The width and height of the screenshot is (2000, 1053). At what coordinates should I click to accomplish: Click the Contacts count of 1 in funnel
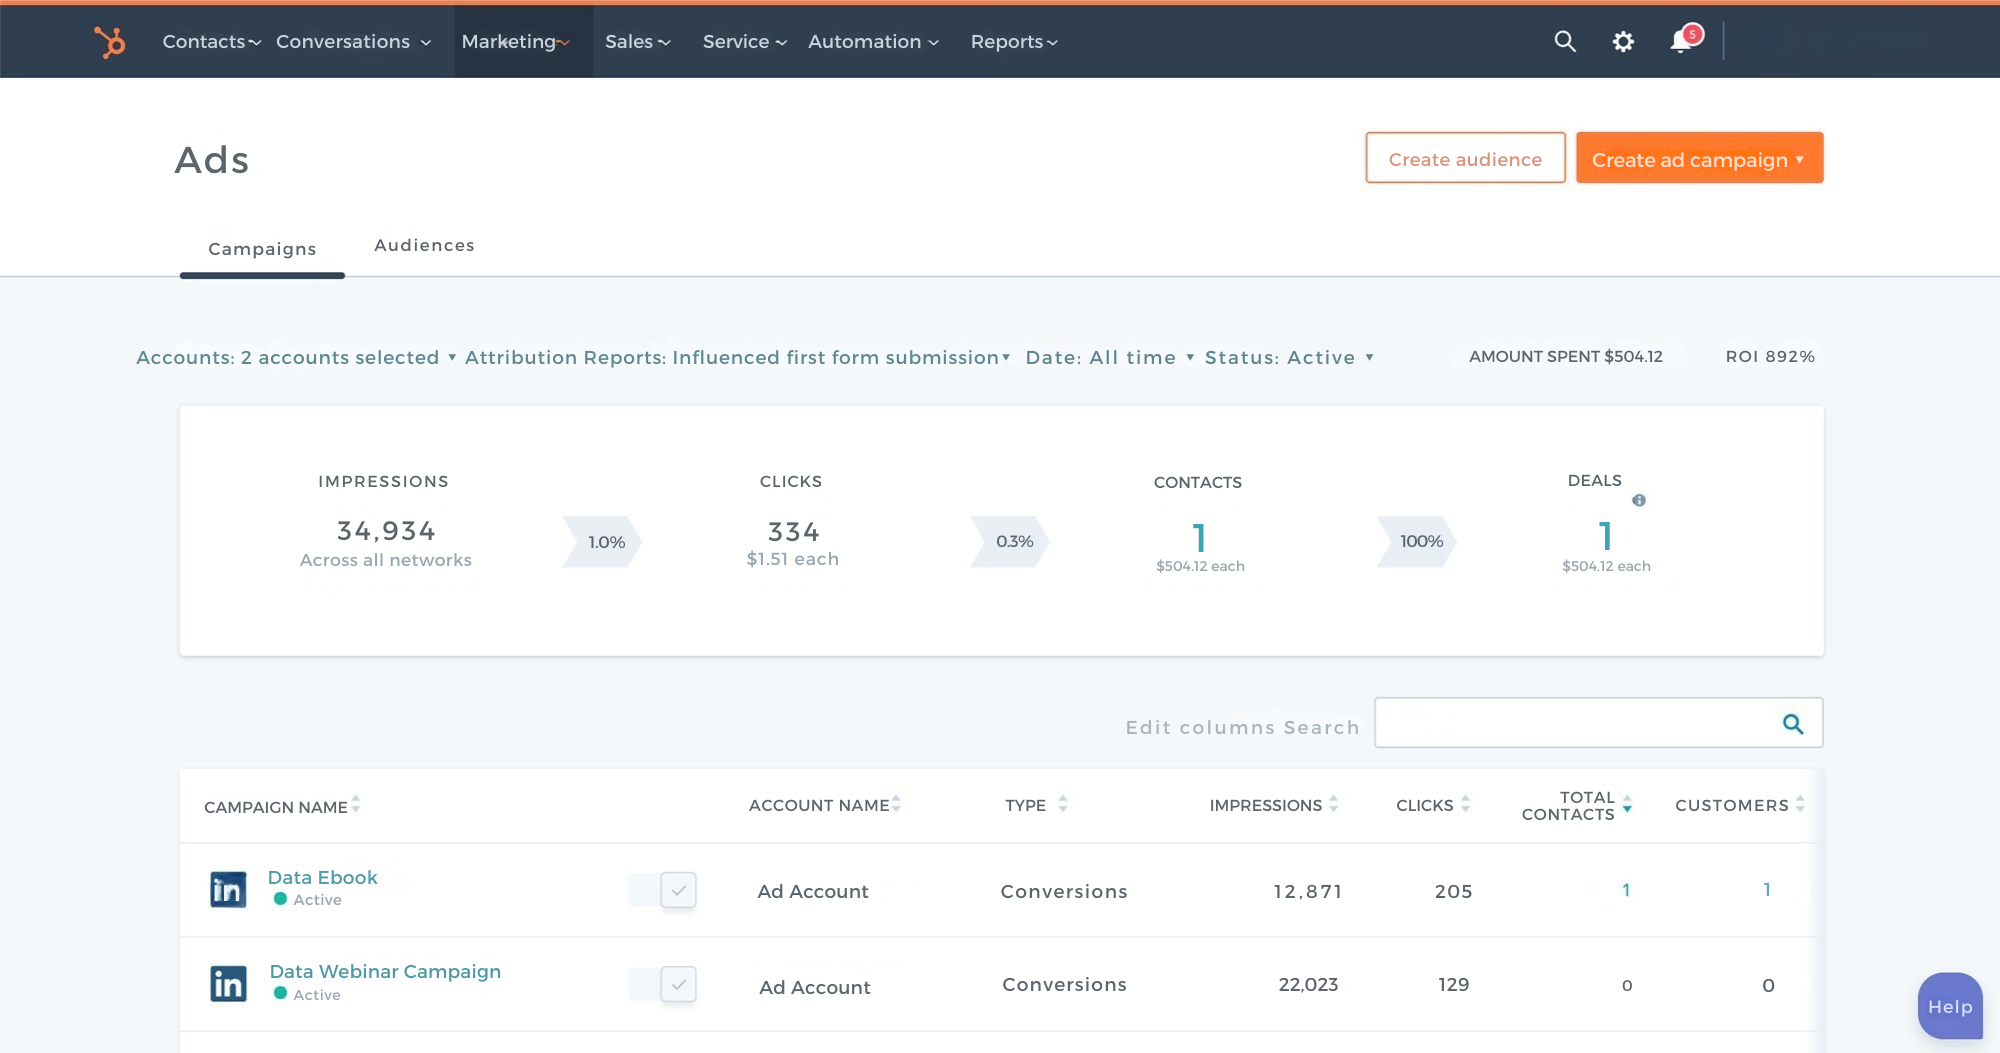click(x=1199, y=538)
